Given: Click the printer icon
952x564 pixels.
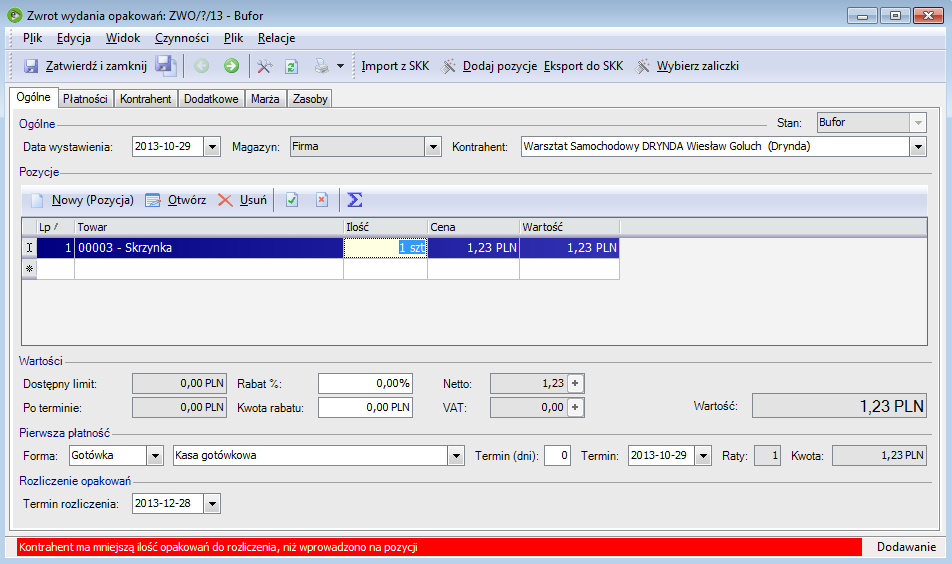Looking at the screenshot, I should pyautogui.click(x=322, y=66).
